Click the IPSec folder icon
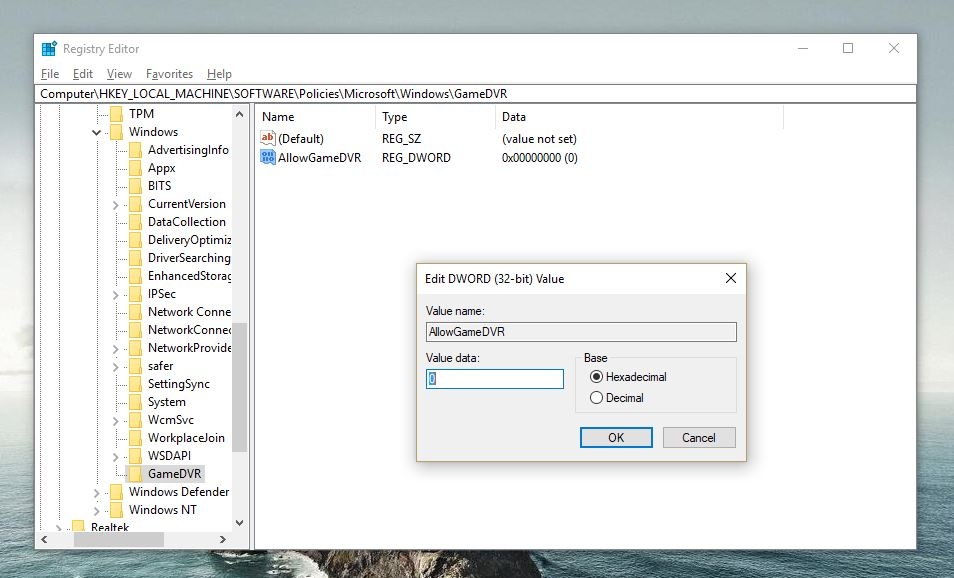This screenshot has width=954, height=578. 136,294
